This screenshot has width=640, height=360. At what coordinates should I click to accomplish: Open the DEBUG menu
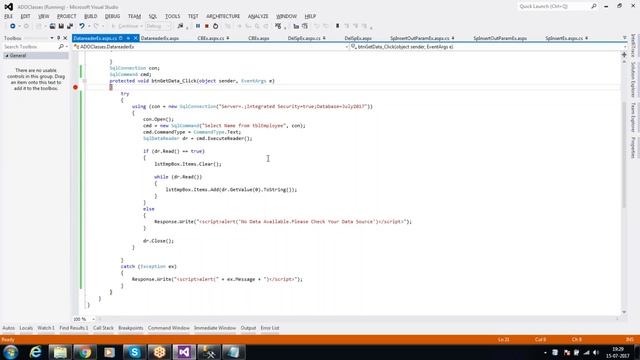[112, 16]
